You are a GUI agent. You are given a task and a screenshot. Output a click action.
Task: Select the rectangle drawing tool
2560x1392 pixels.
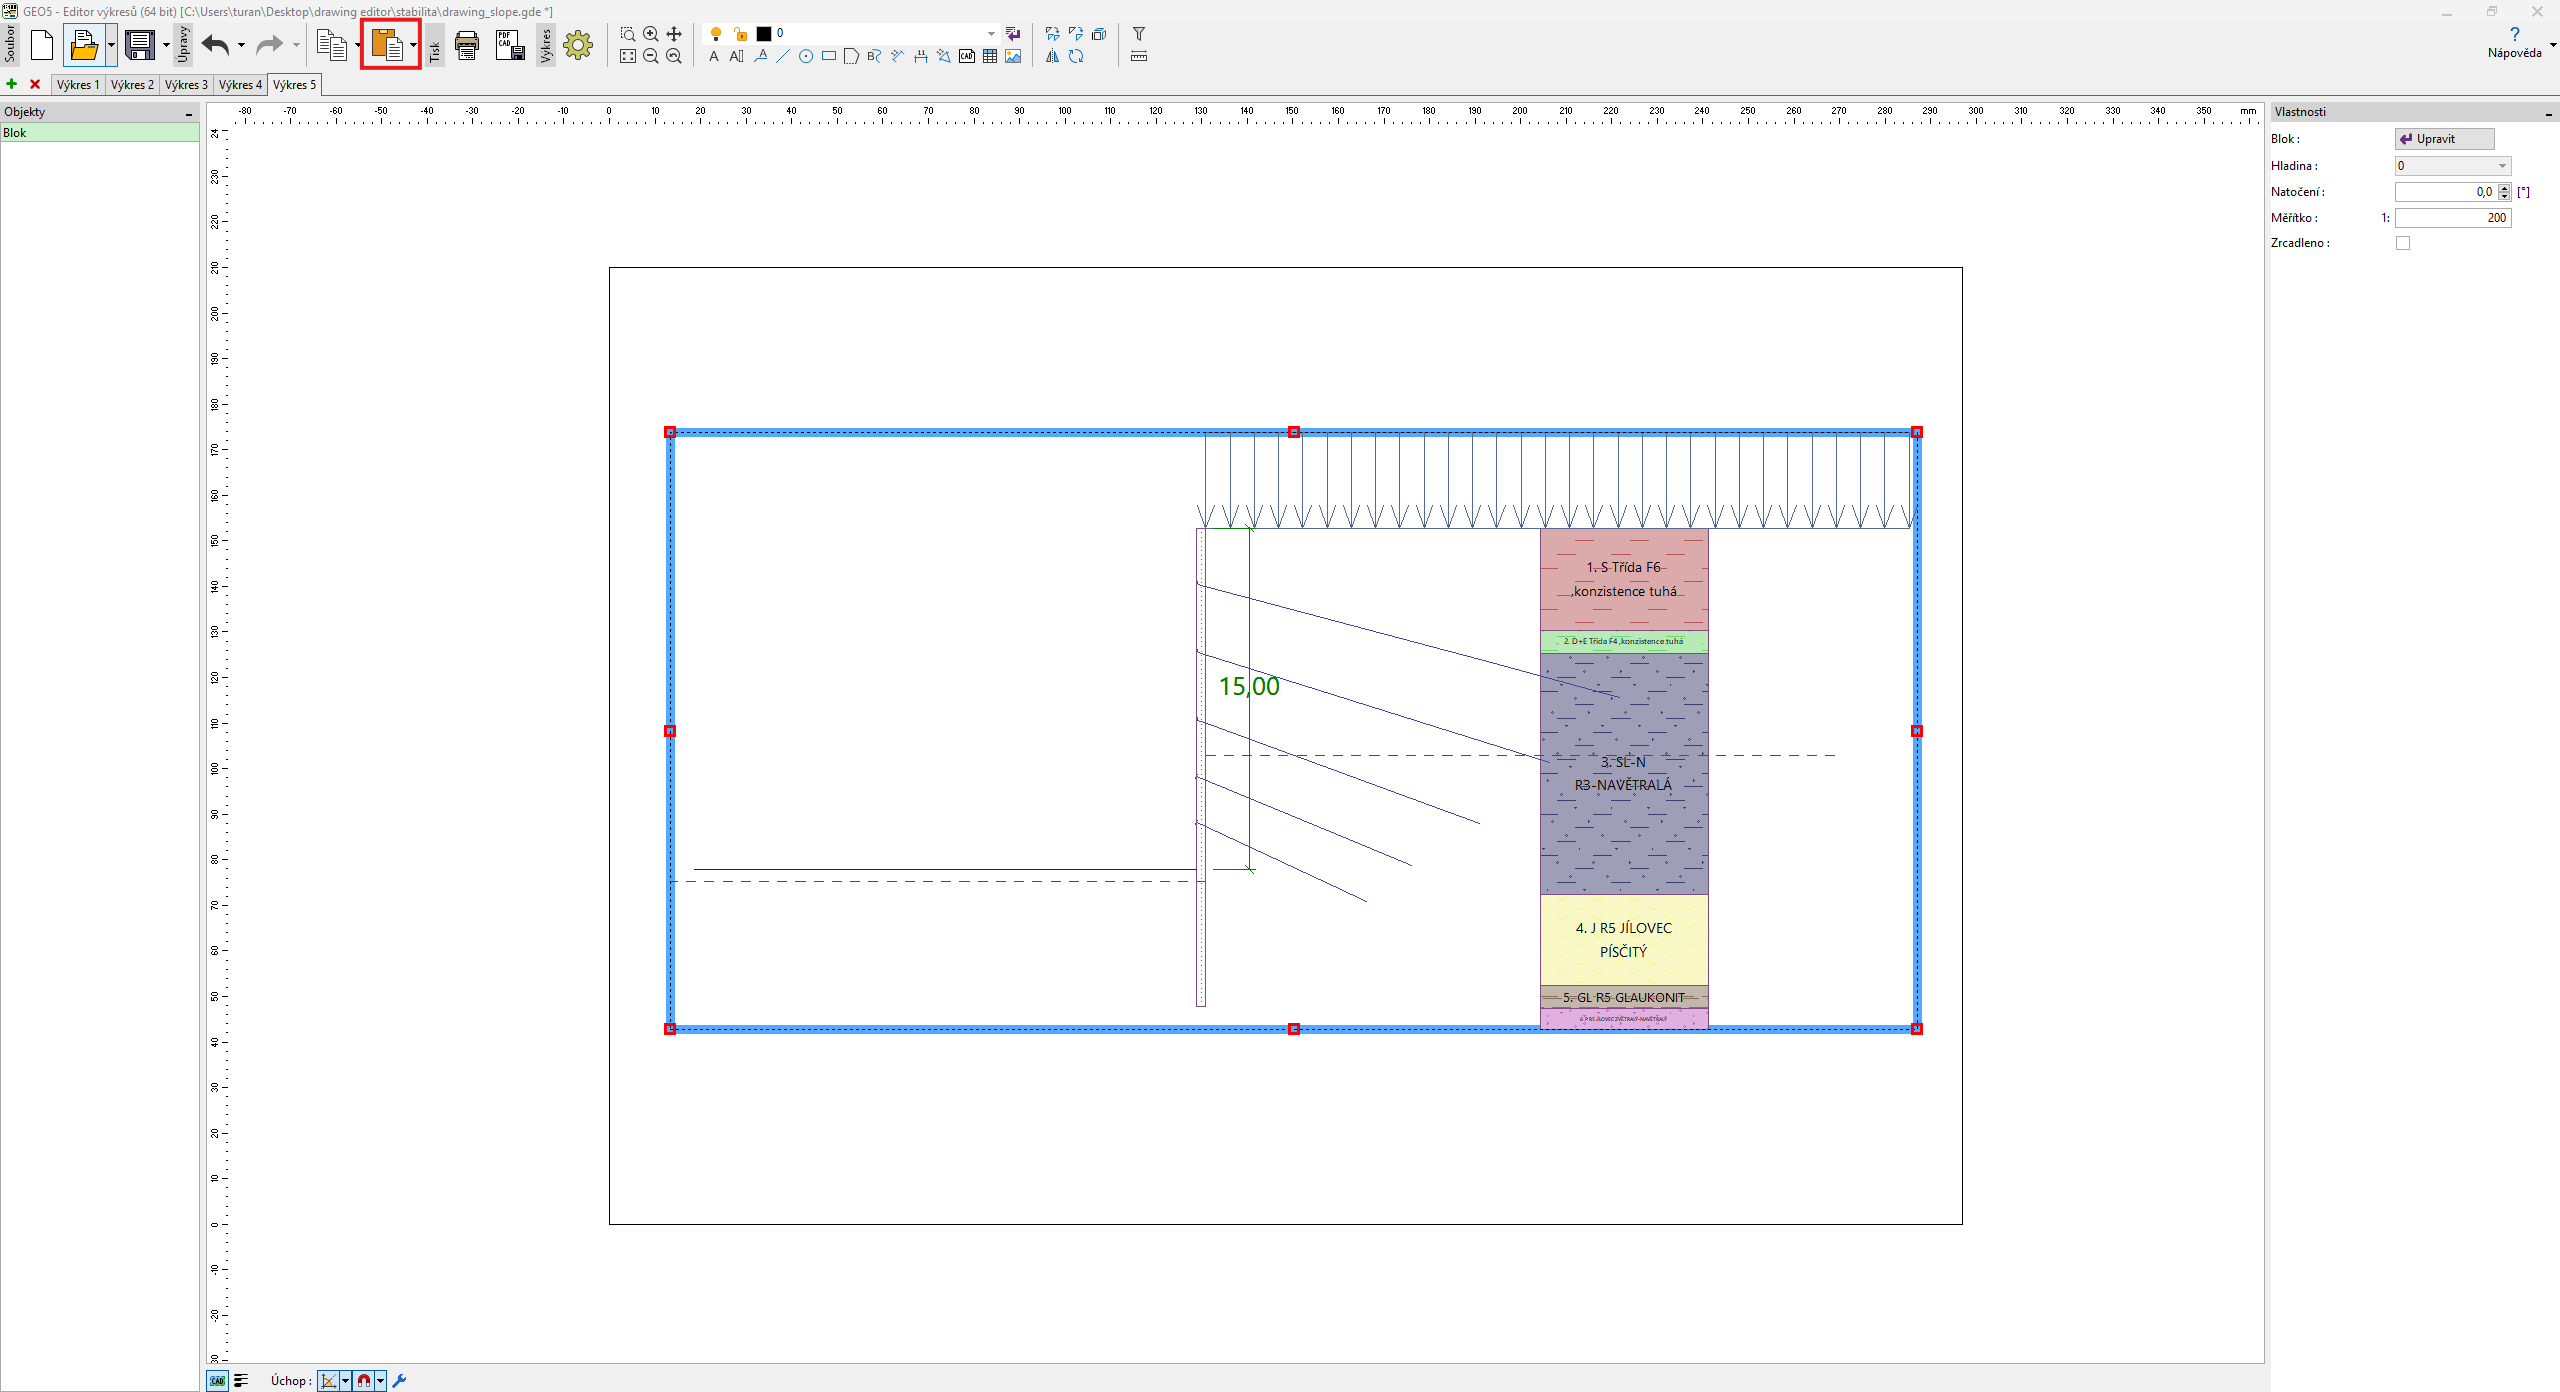click(828, 57)
